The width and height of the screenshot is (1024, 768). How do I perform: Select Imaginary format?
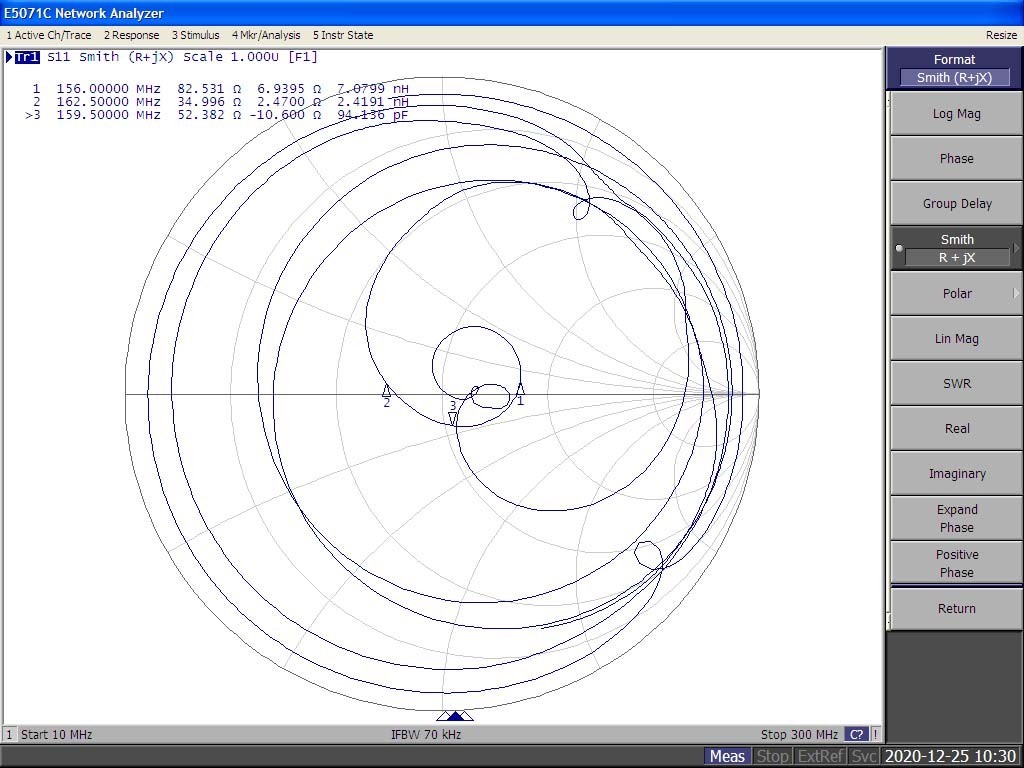coord(956,474)
